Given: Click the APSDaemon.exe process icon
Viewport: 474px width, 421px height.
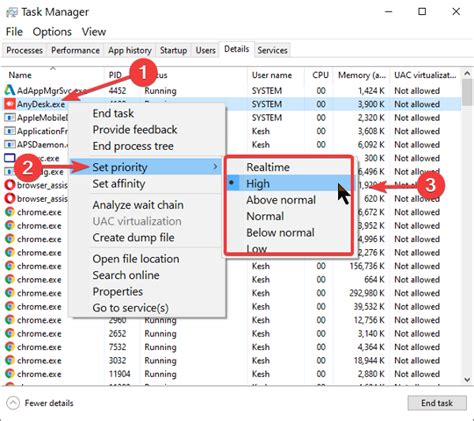Looking at the screenshot, I should pyautogui.click(x=10, y=145).
